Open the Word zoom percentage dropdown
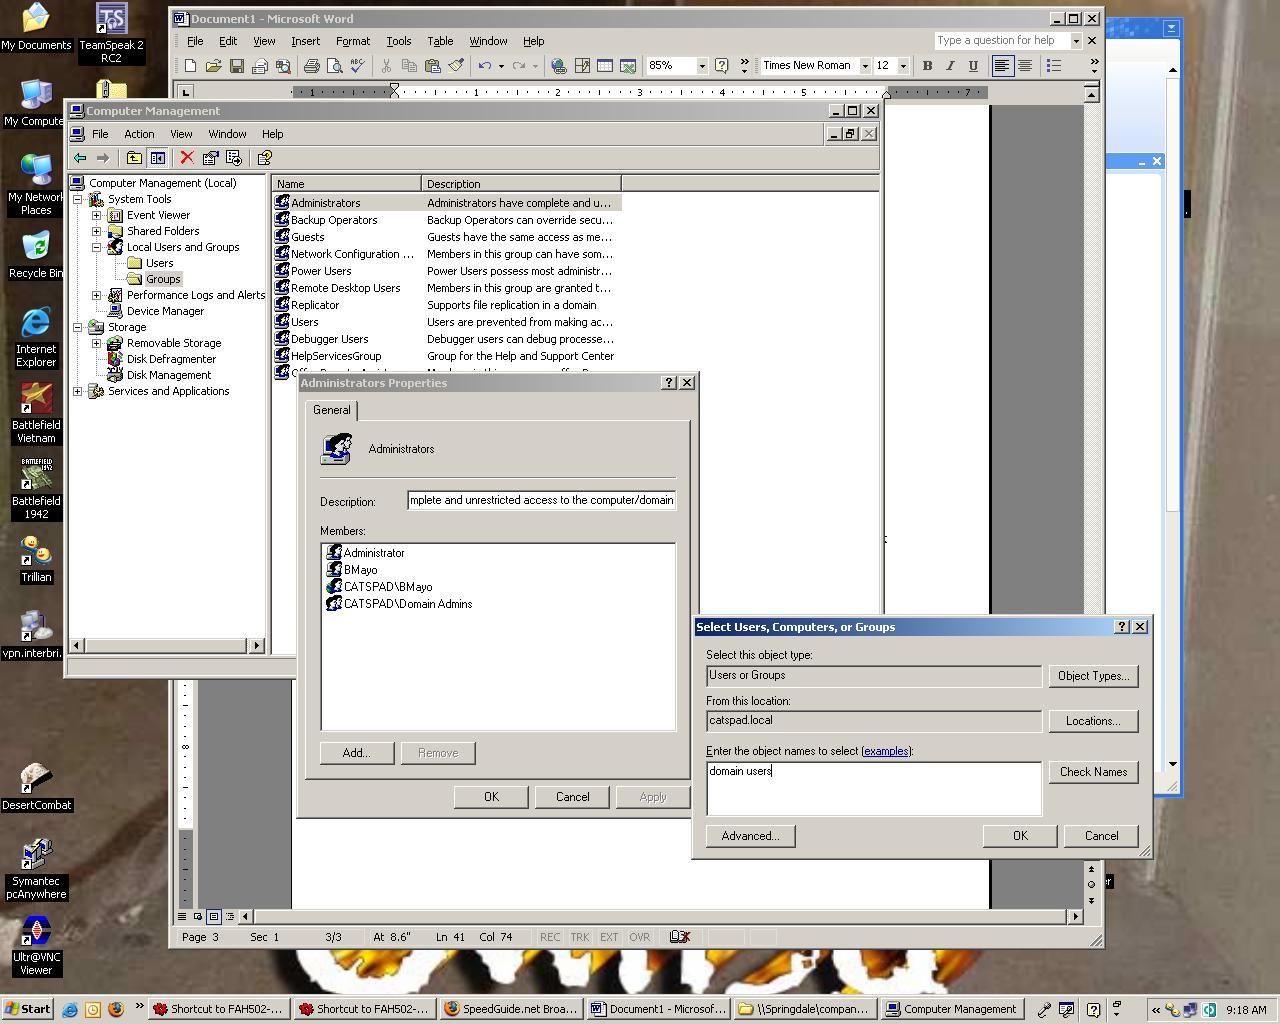The image size is (1280, 1024). click(x=701, y=66)
